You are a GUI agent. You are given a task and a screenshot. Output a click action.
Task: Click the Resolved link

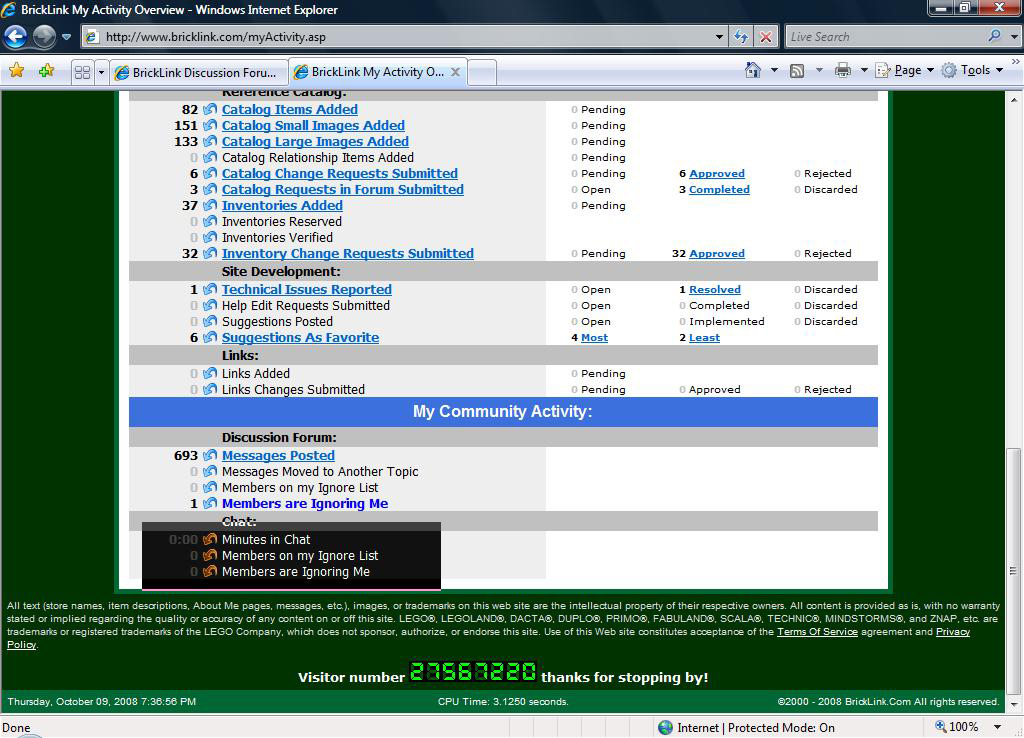pyautogui.click(x=714, y=289)
